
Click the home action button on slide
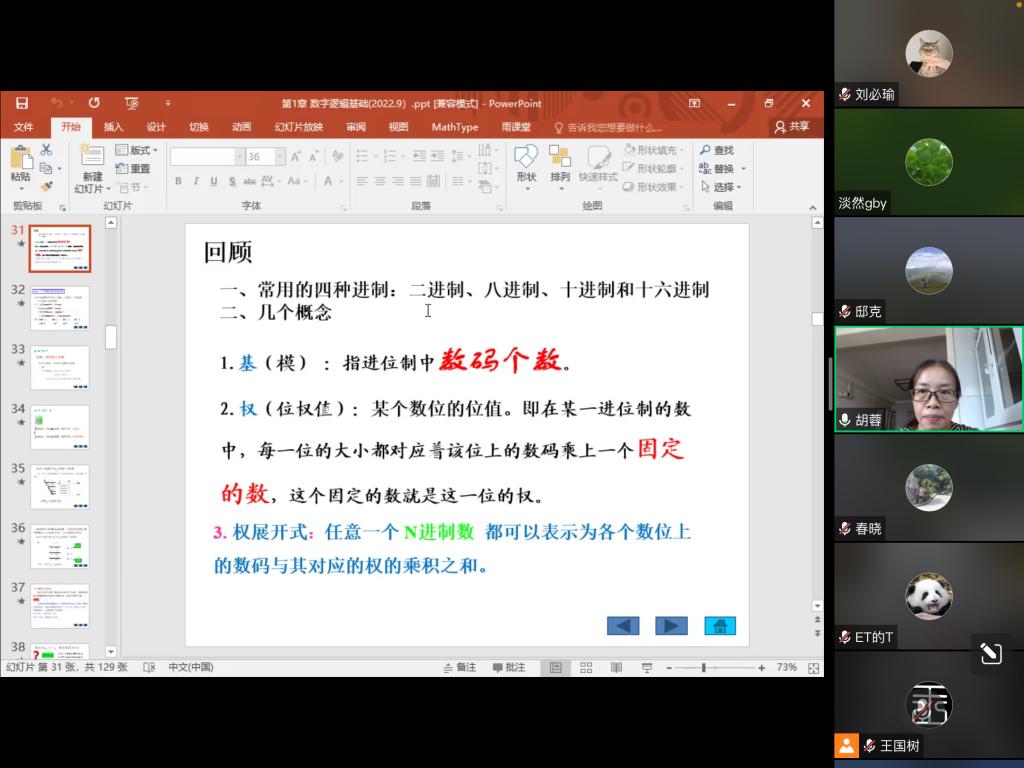pos(719,626)
